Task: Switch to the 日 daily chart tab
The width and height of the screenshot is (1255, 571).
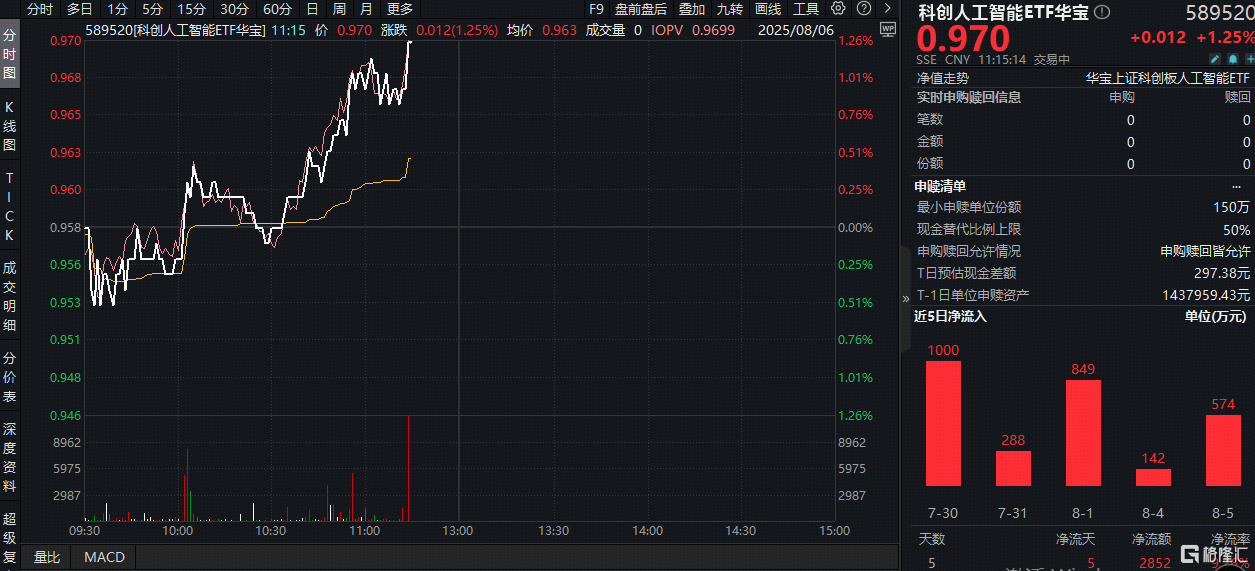Action: pyautogui.click(x=312, y=9)
